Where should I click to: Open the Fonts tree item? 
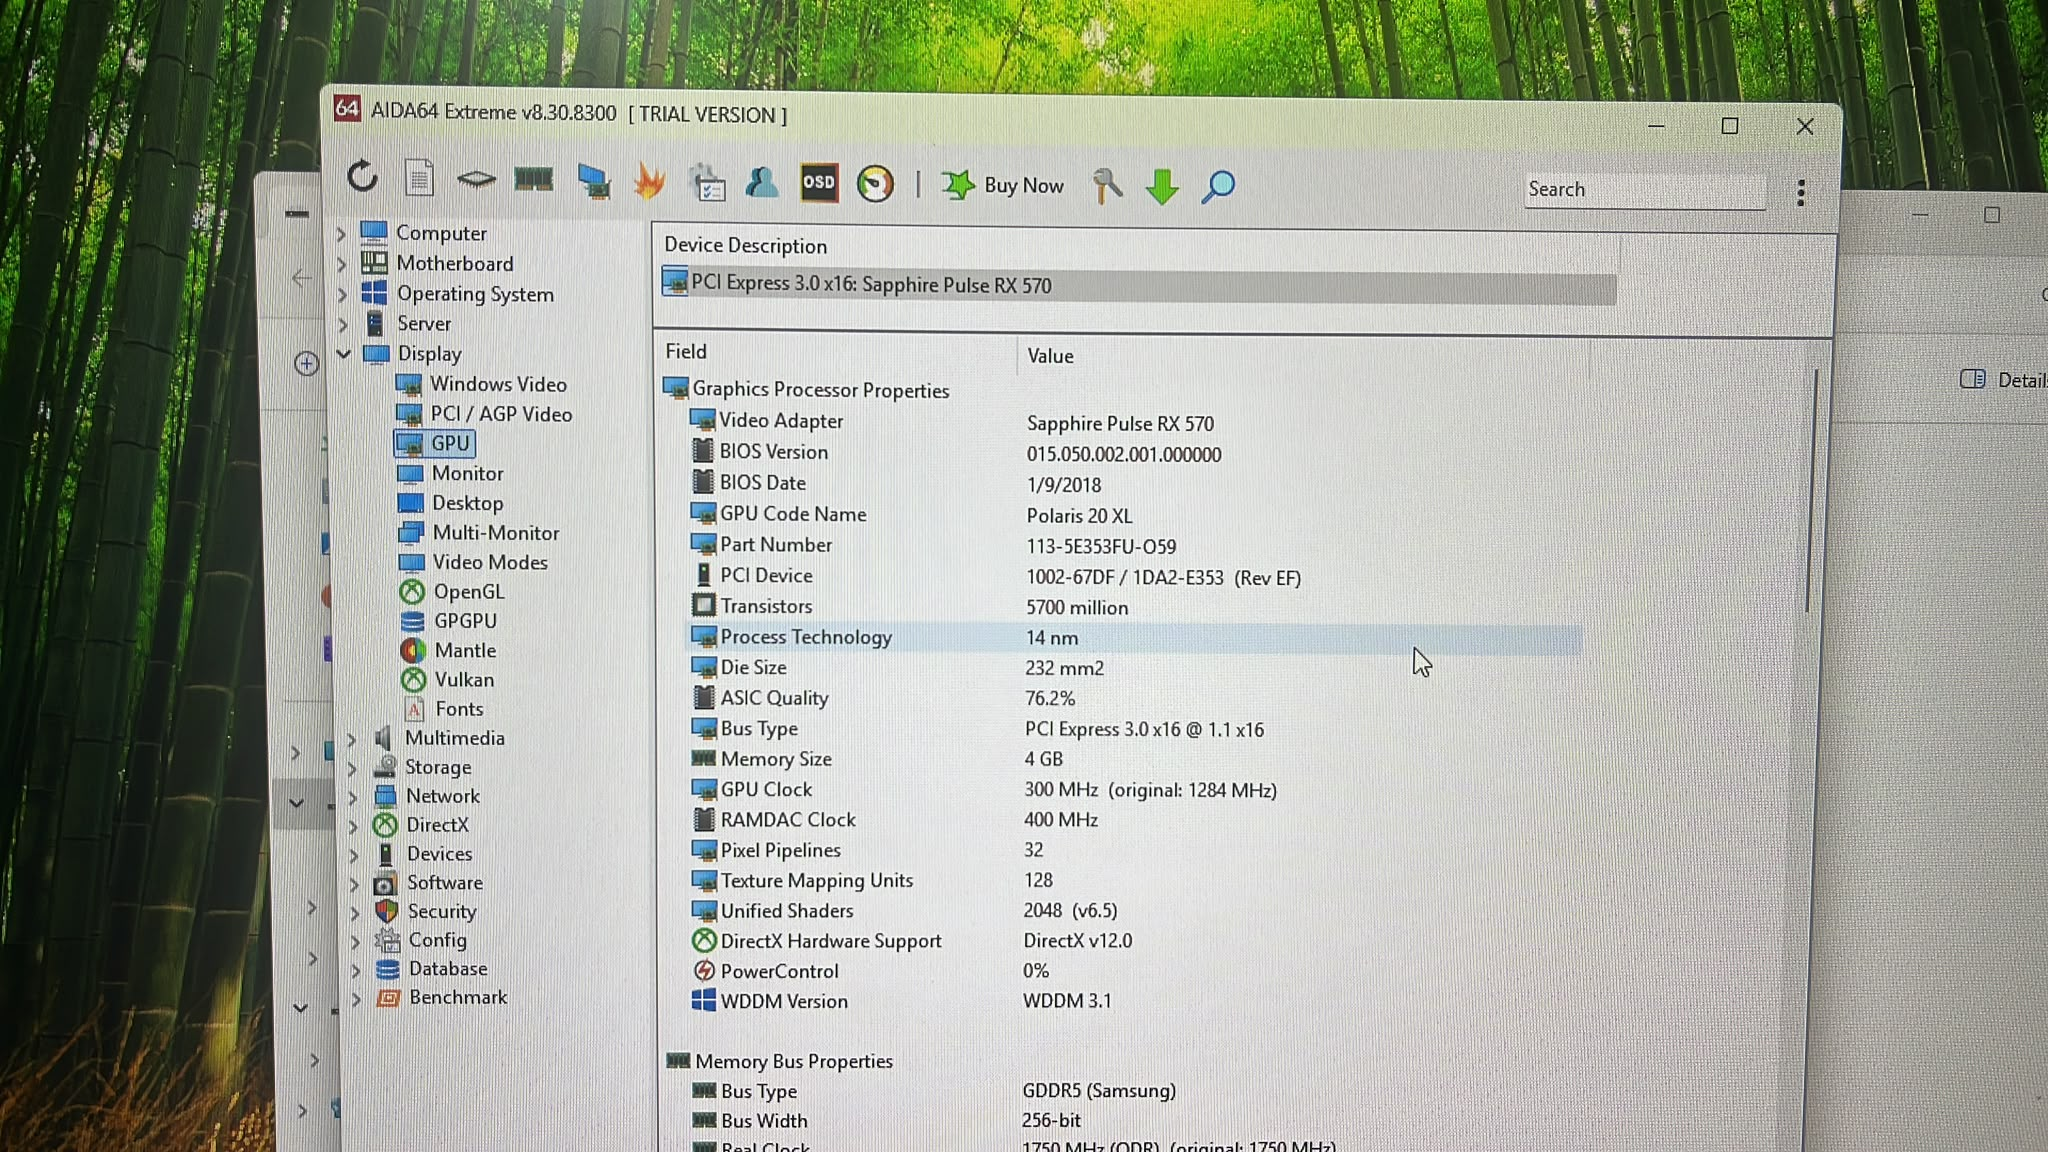443,709
